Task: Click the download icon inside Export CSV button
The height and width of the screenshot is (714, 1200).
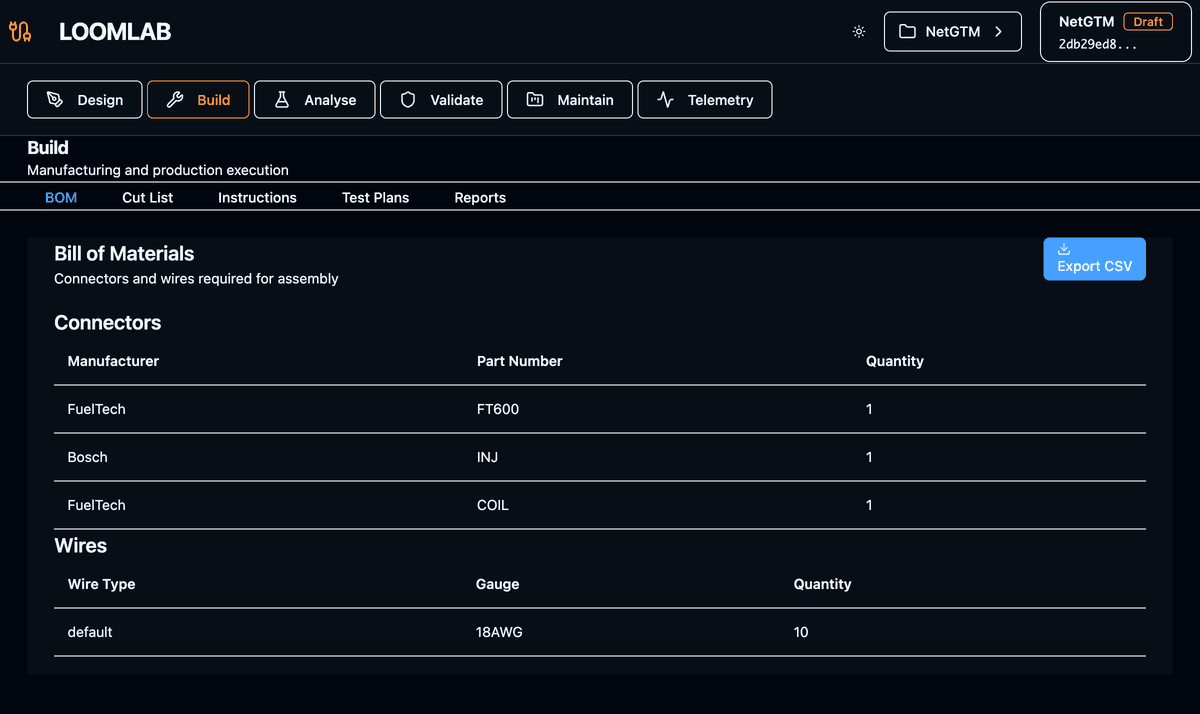Action: pyautogui.click(x=1063, y=249)
